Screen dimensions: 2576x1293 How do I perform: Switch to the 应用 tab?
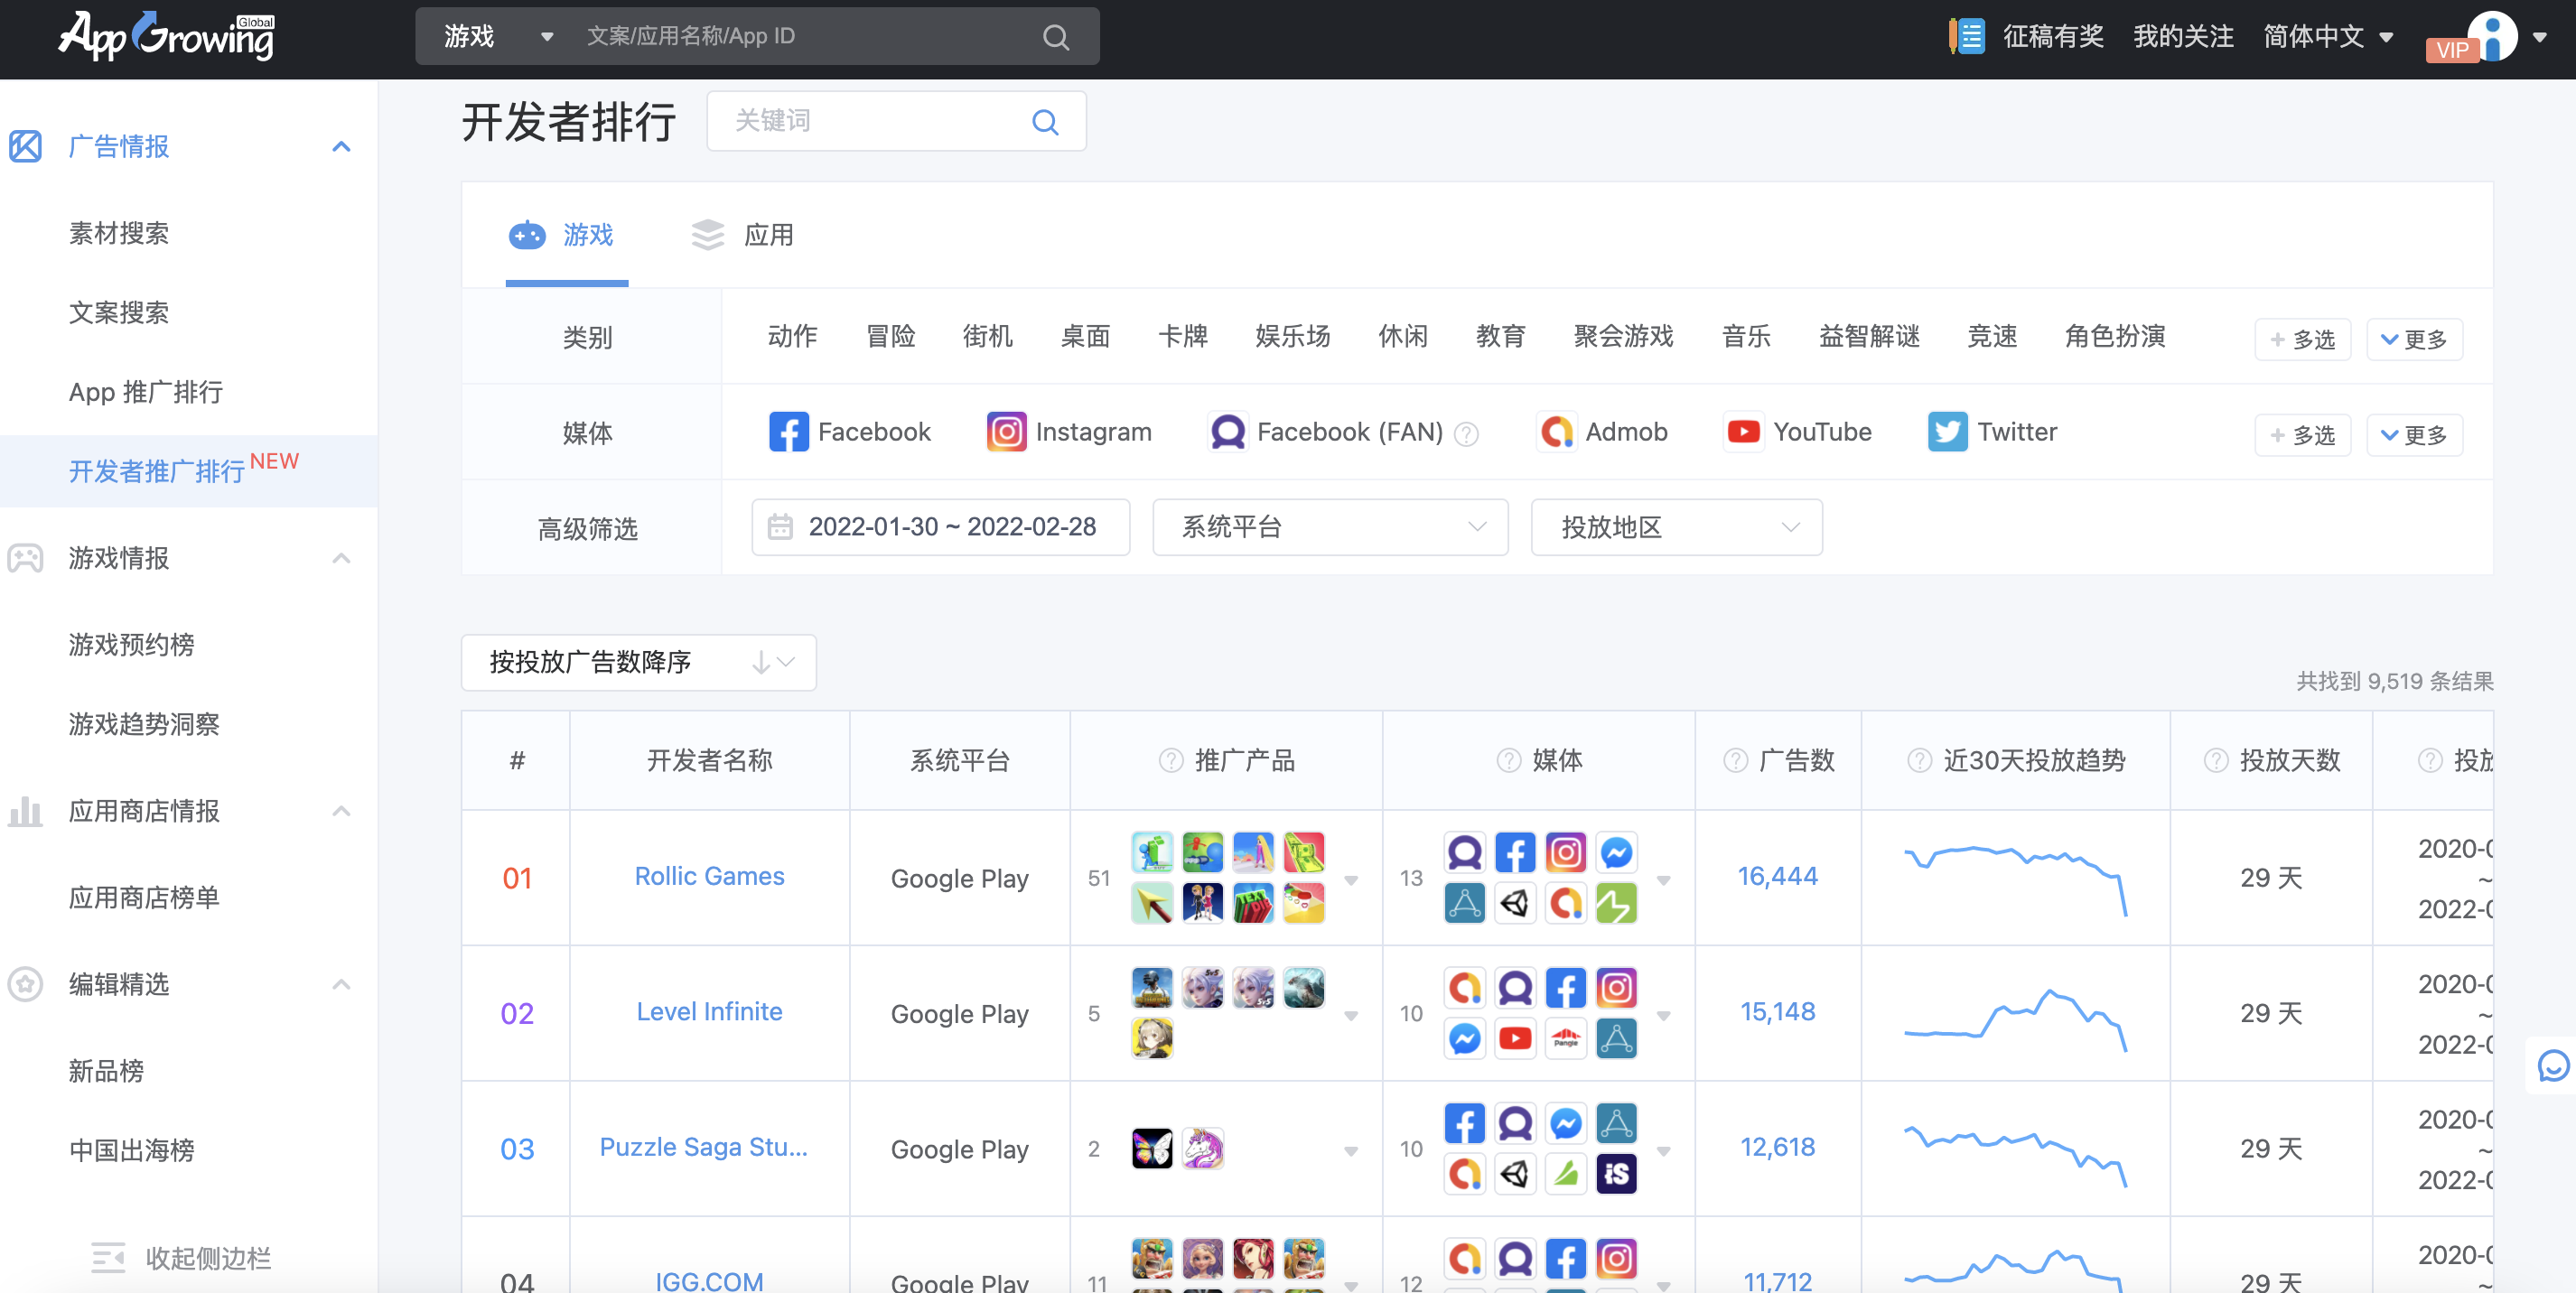743,235
